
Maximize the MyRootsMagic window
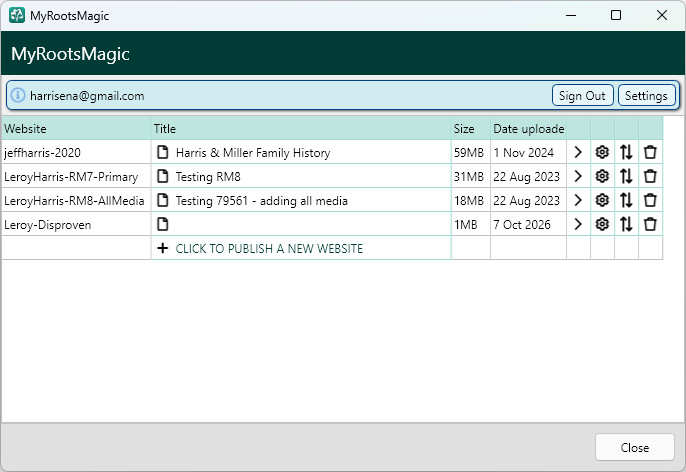click(616, 15)
